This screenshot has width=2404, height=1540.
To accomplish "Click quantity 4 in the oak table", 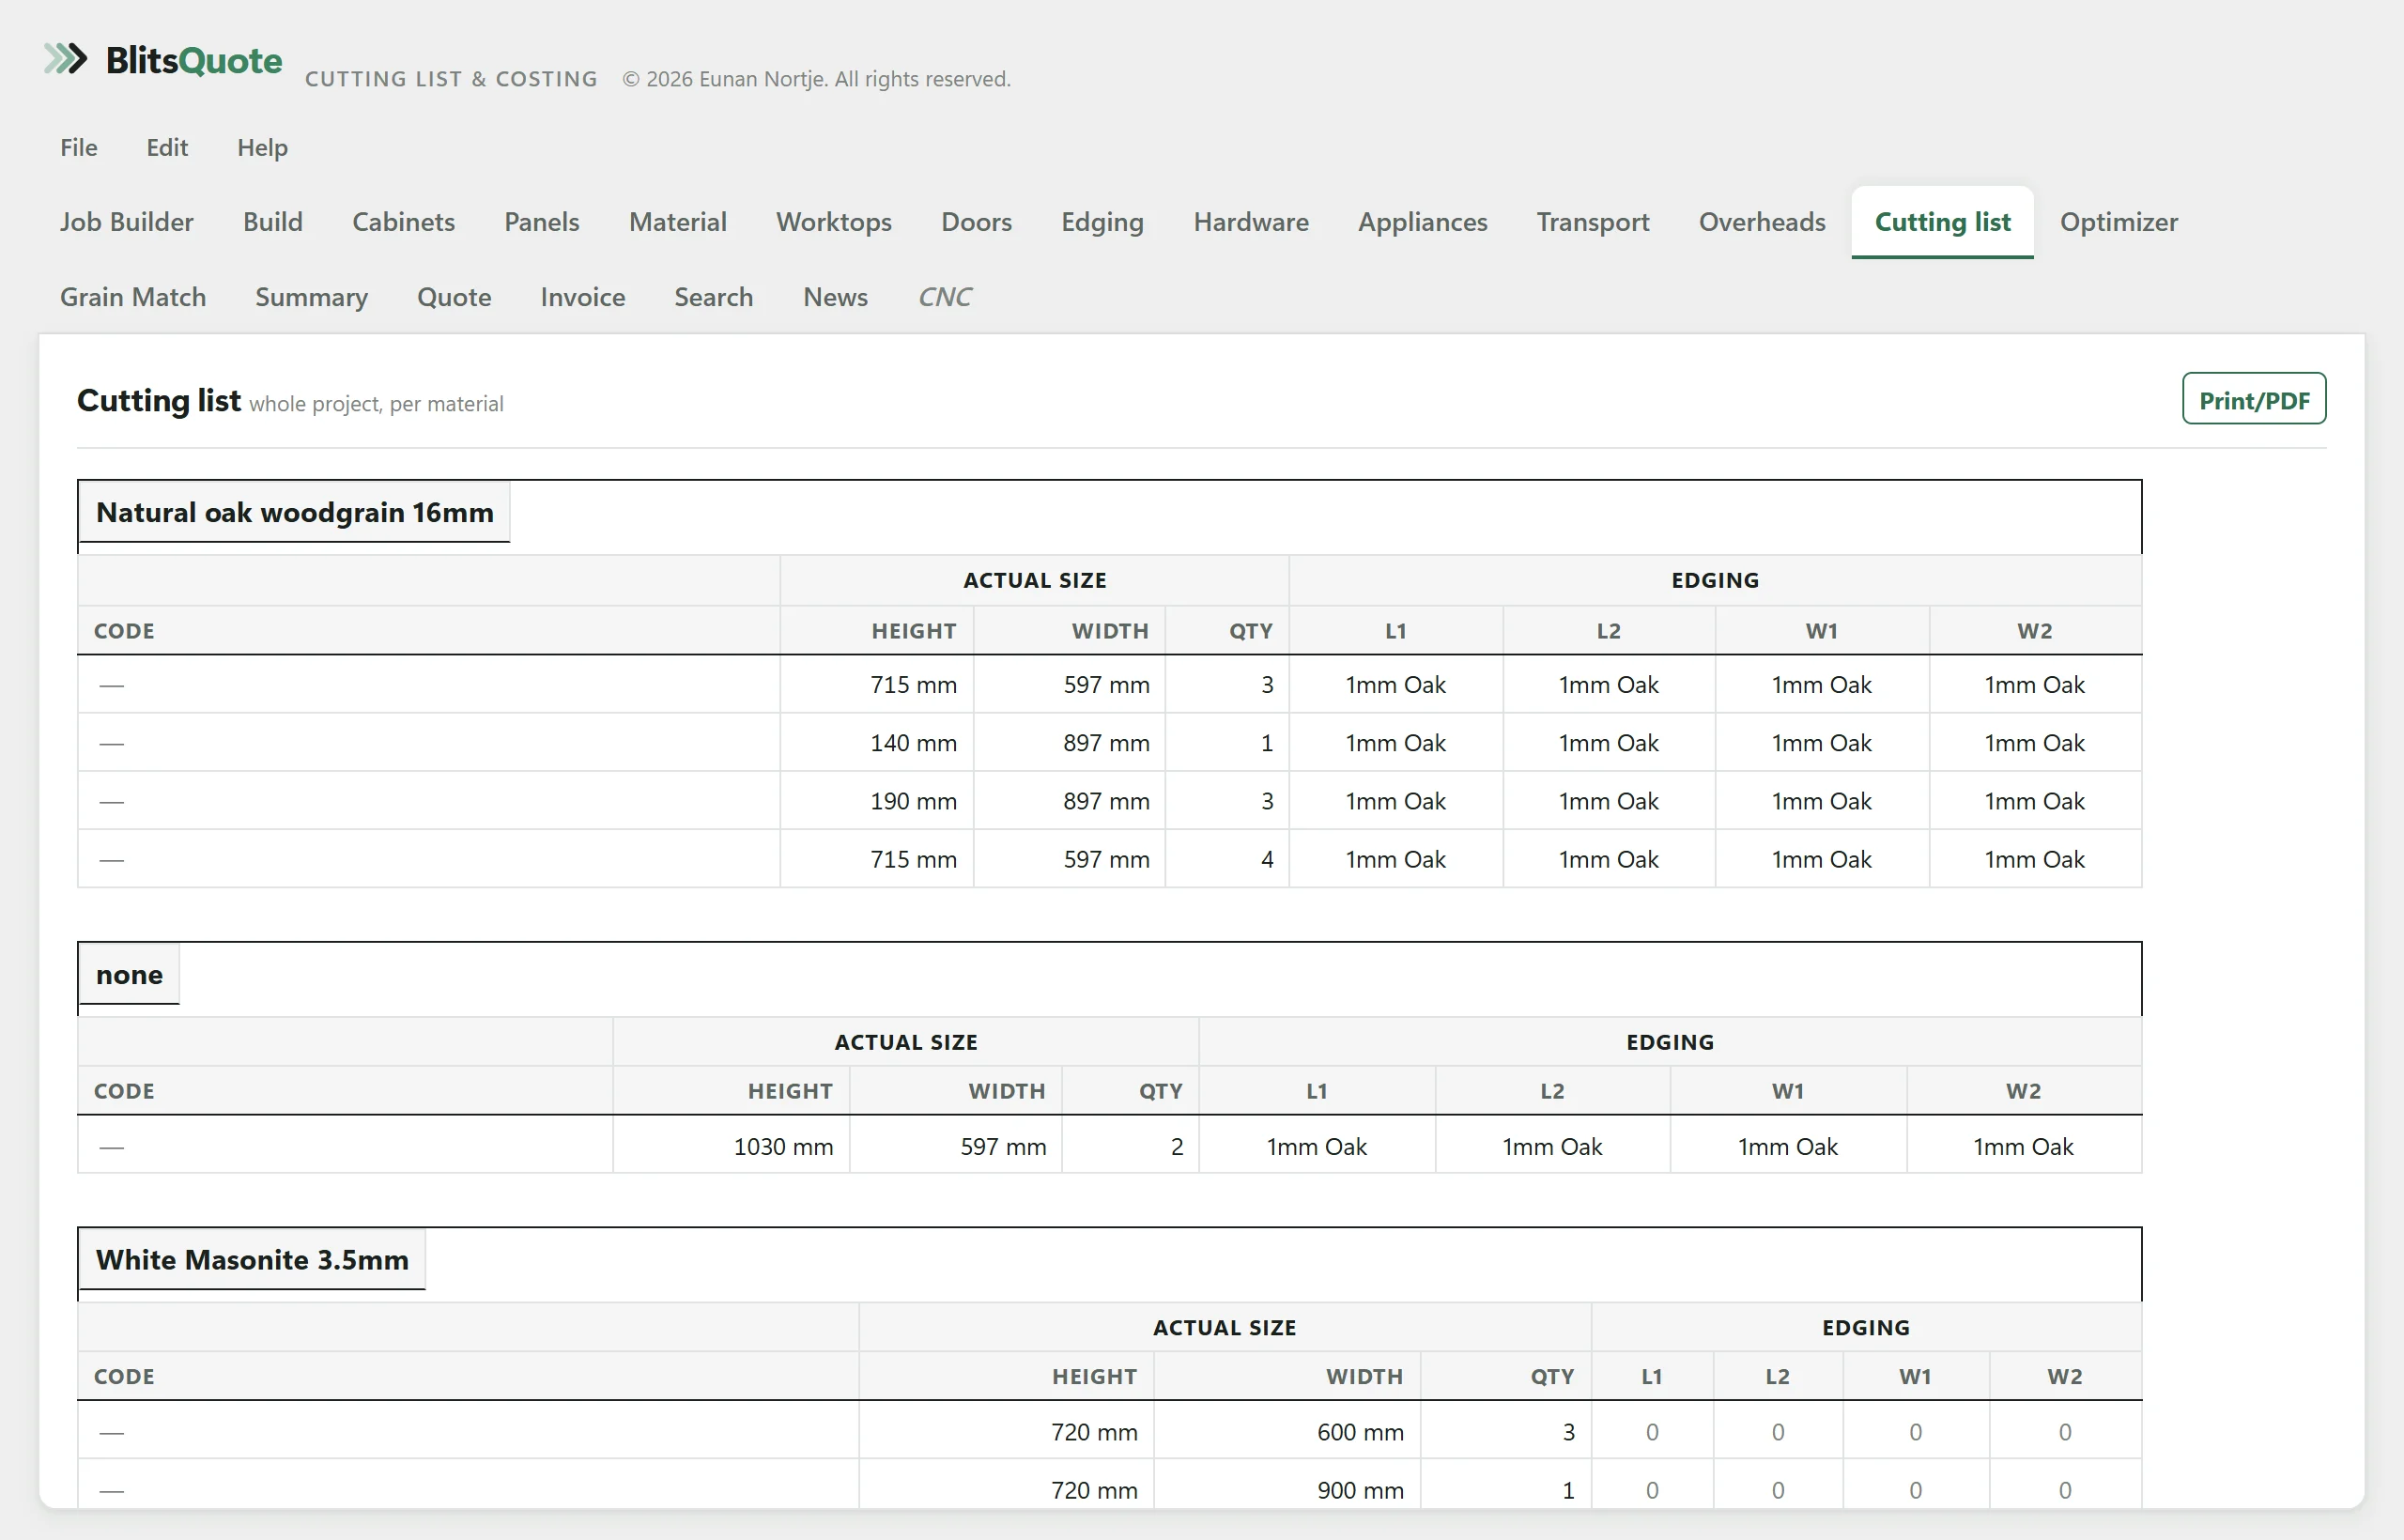I will click(1227, 859).
